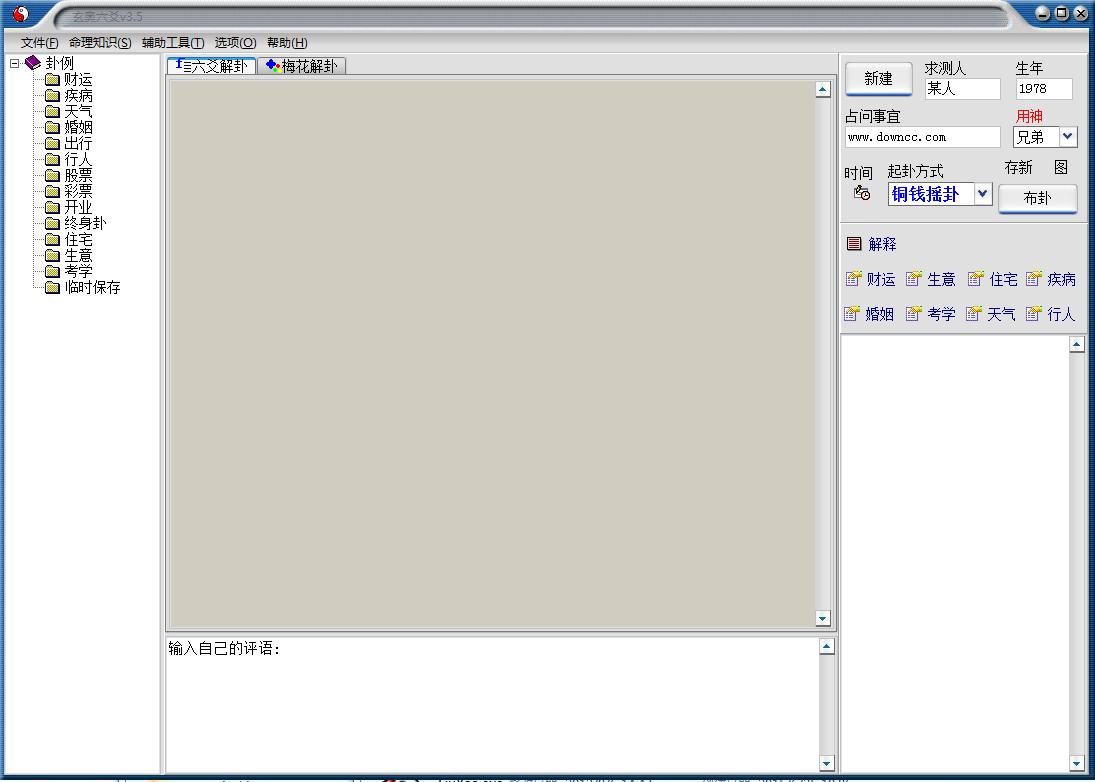Select the 彩票 folder icon

coord(52,191)
